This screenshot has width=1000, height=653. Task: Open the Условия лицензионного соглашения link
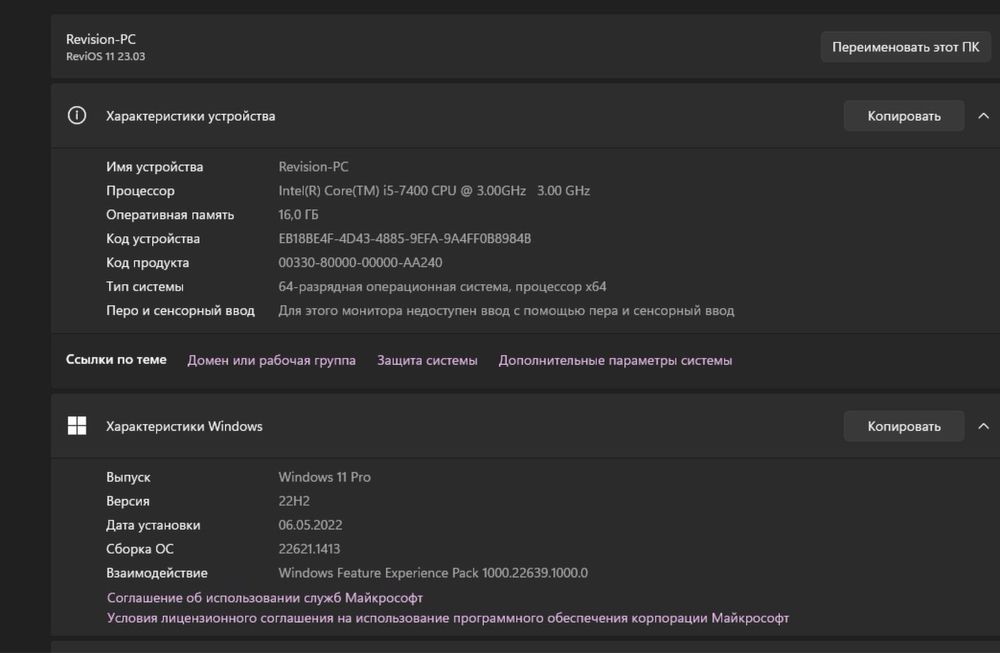[448, 618]
